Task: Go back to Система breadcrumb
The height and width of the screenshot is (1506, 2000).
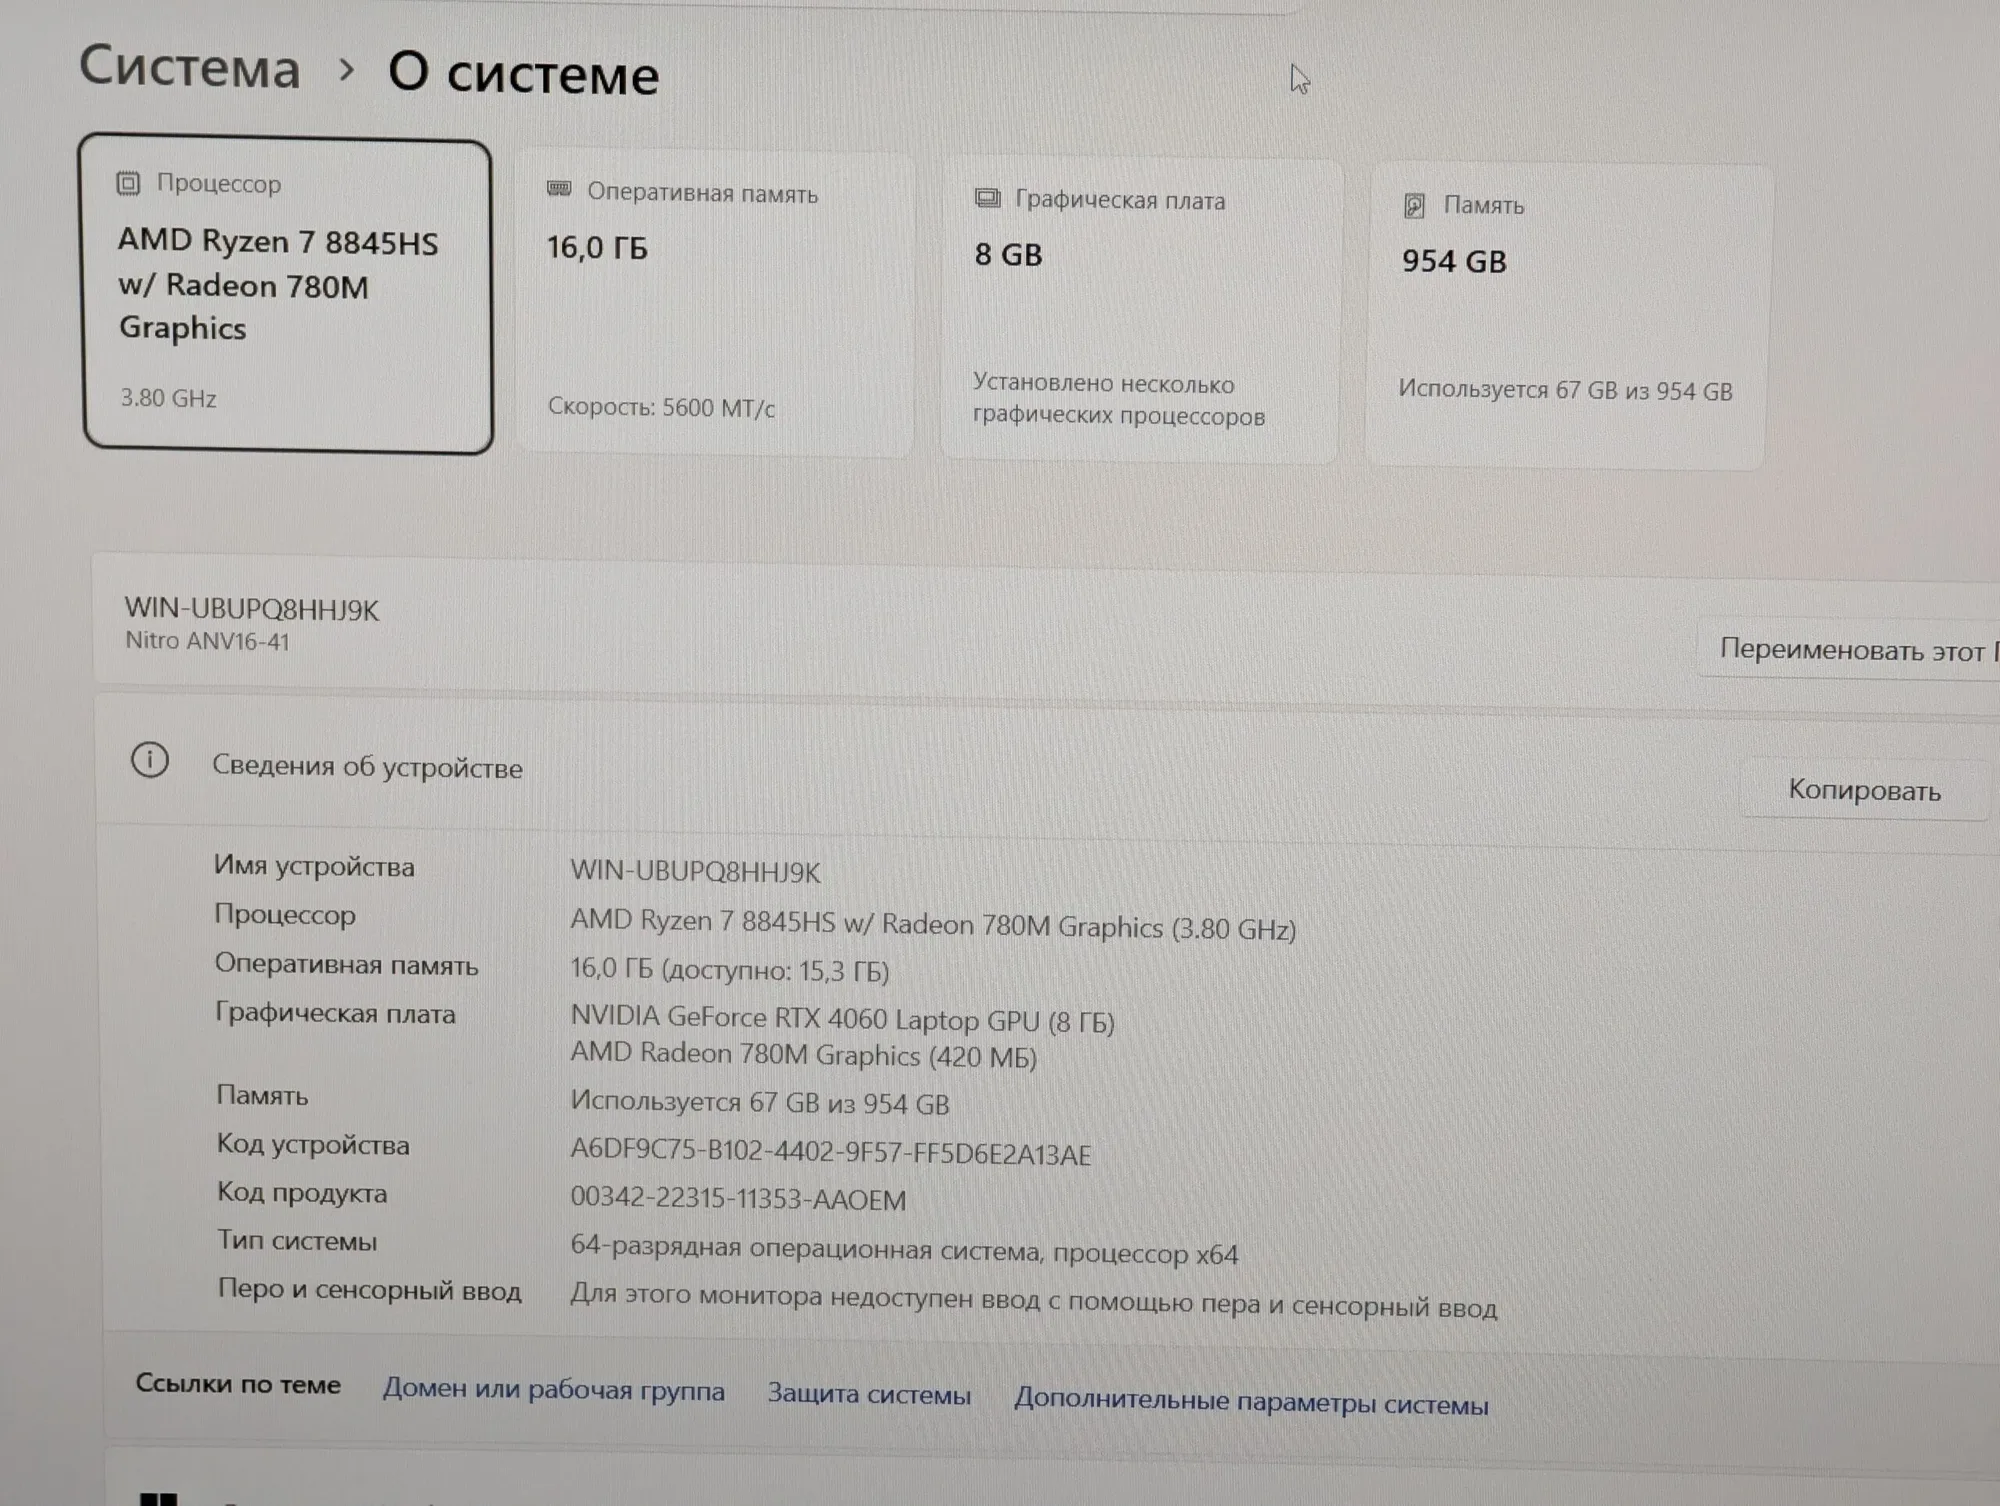Action: coord(189,67)
